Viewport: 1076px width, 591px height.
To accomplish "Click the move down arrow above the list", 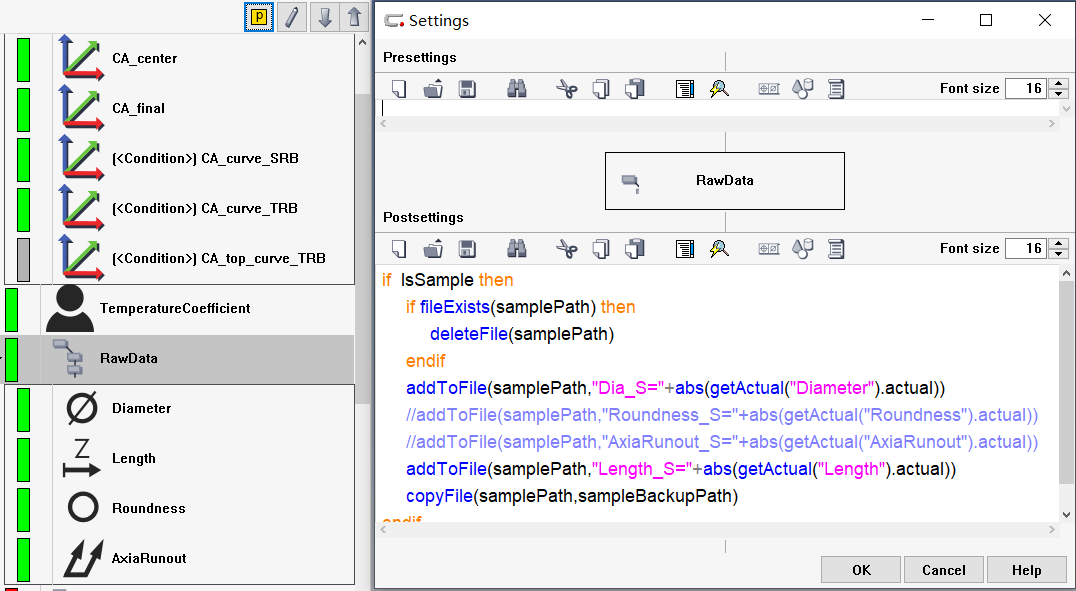I will 324,17.
